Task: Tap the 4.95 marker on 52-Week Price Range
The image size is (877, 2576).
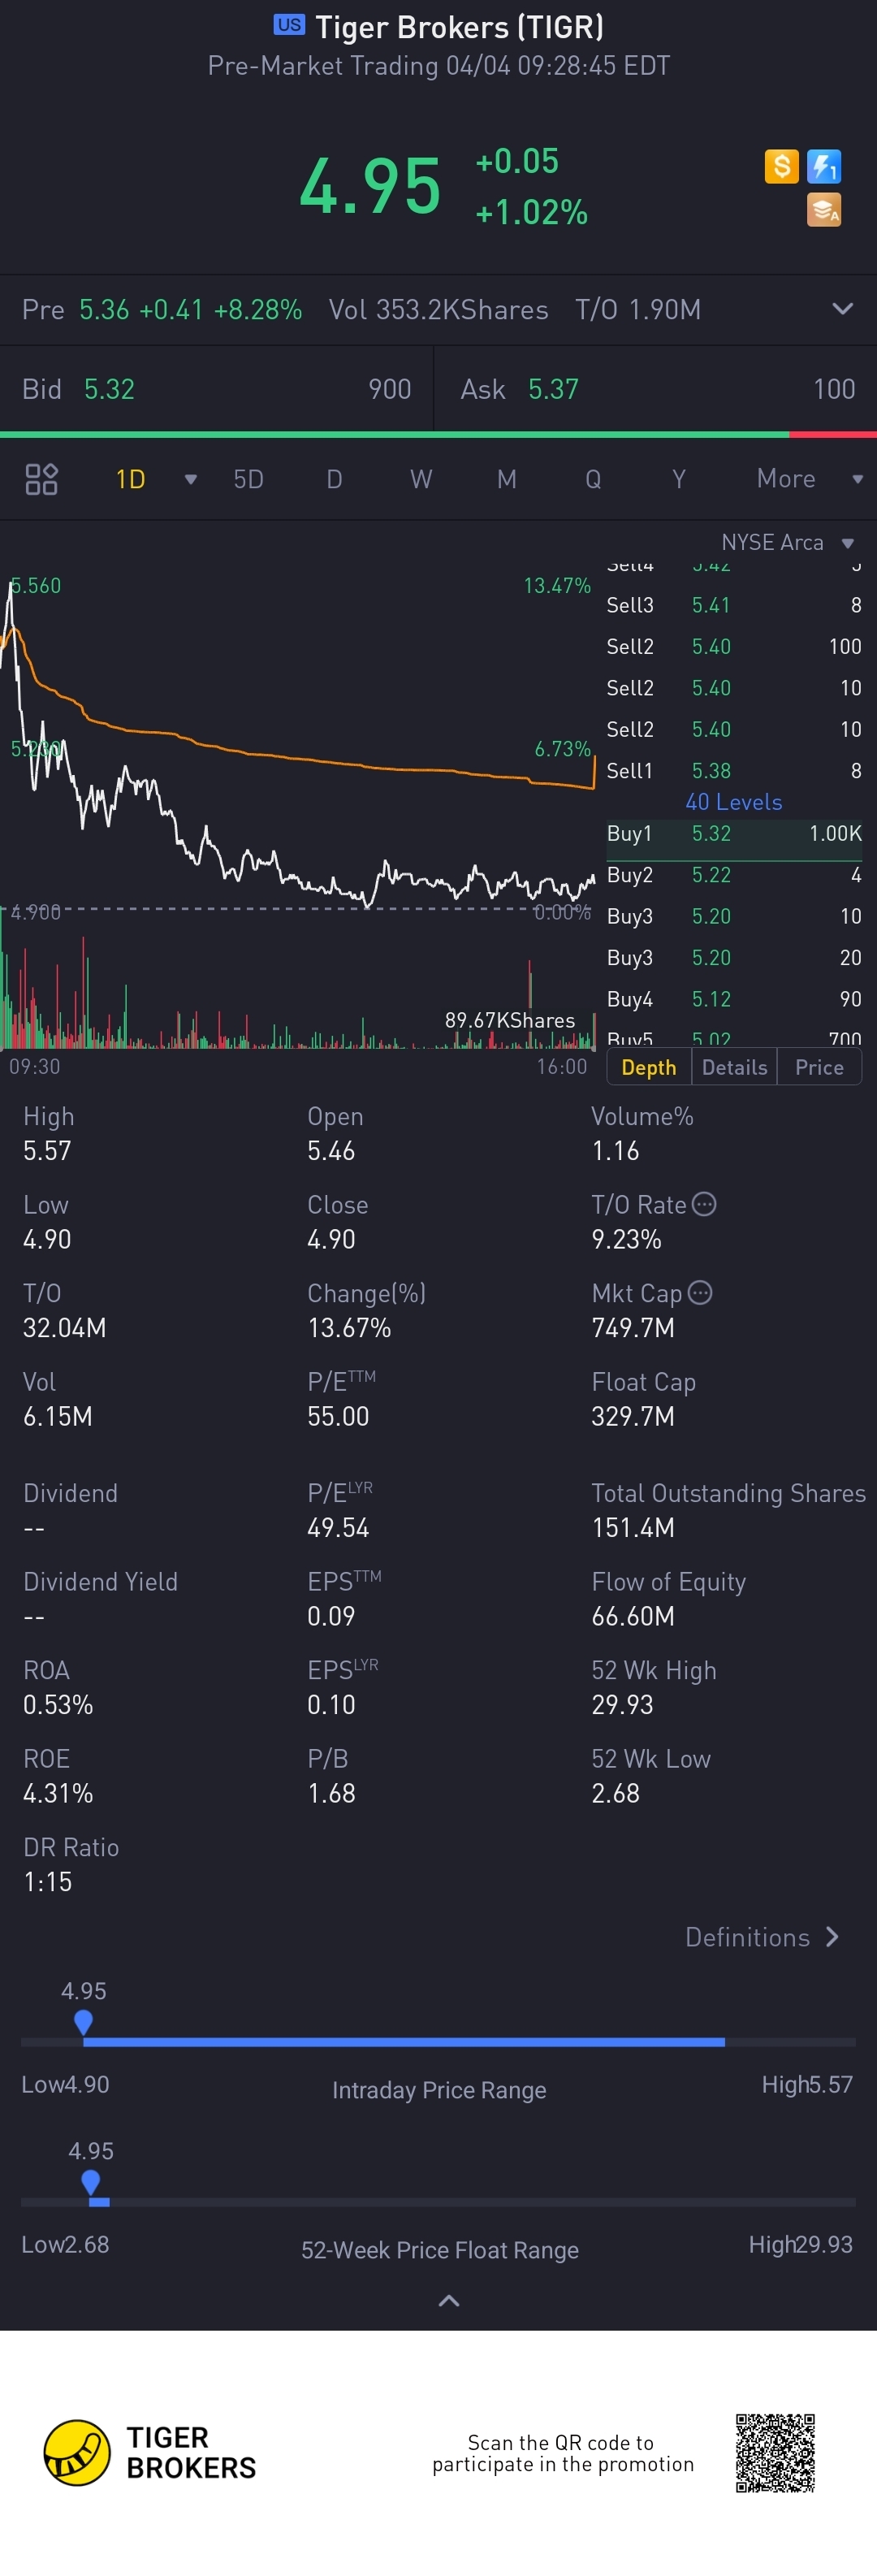Action: (91, 2183)
